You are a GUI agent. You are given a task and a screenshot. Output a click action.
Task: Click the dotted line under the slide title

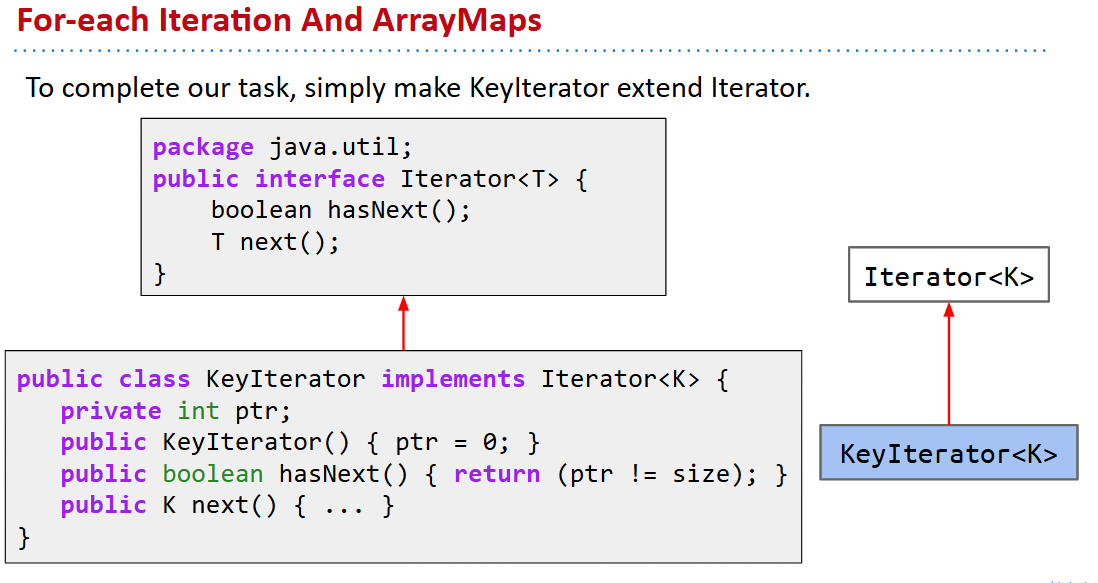point(530,50)
